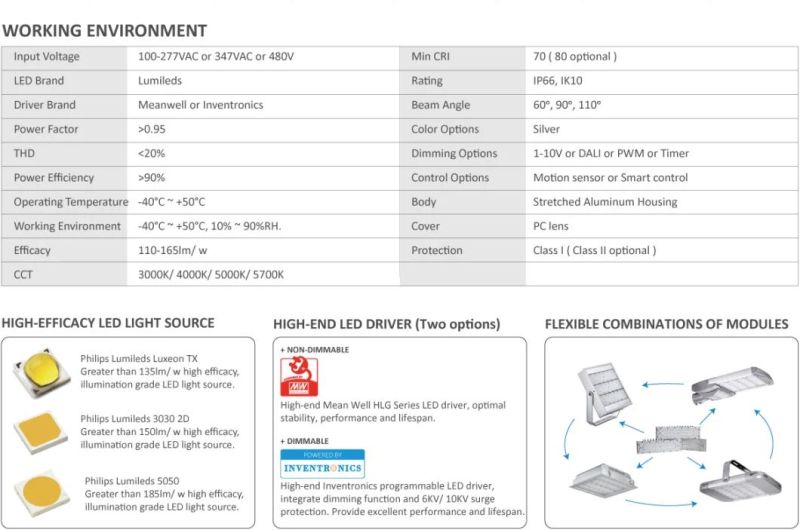Click the LED Brand label cell
The height and width of the screenshot is (530, 800).
click(x=64, y=82)
